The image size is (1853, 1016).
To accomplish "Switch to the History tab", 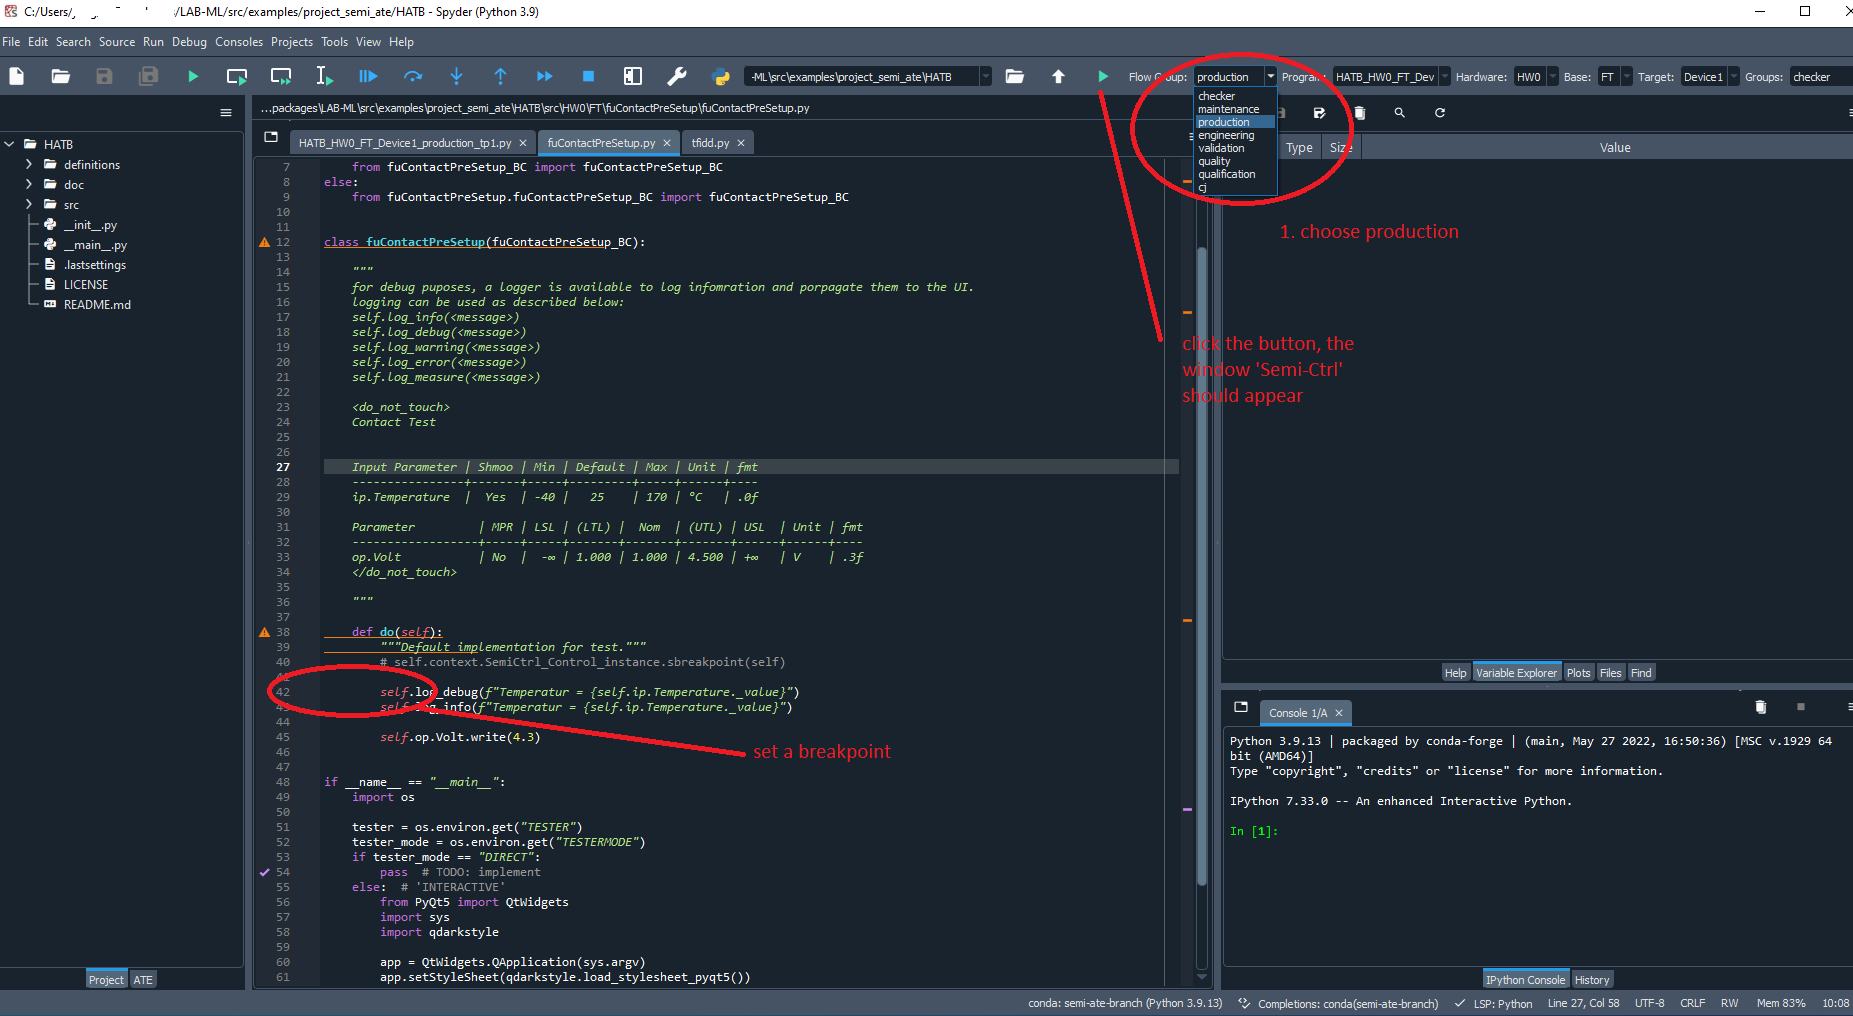I will [x=1592, y=980].
